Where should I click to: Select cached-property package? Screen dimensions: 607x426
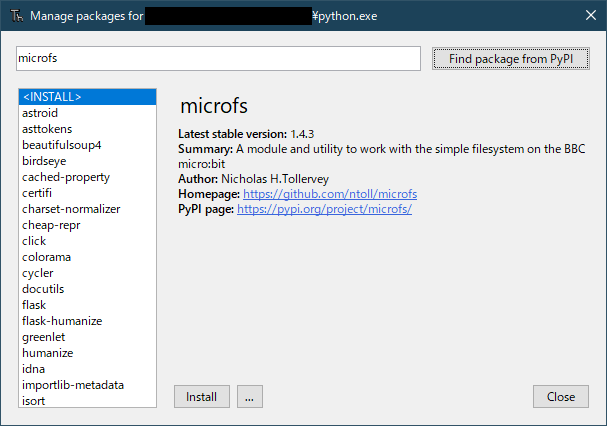coord(66,177)
